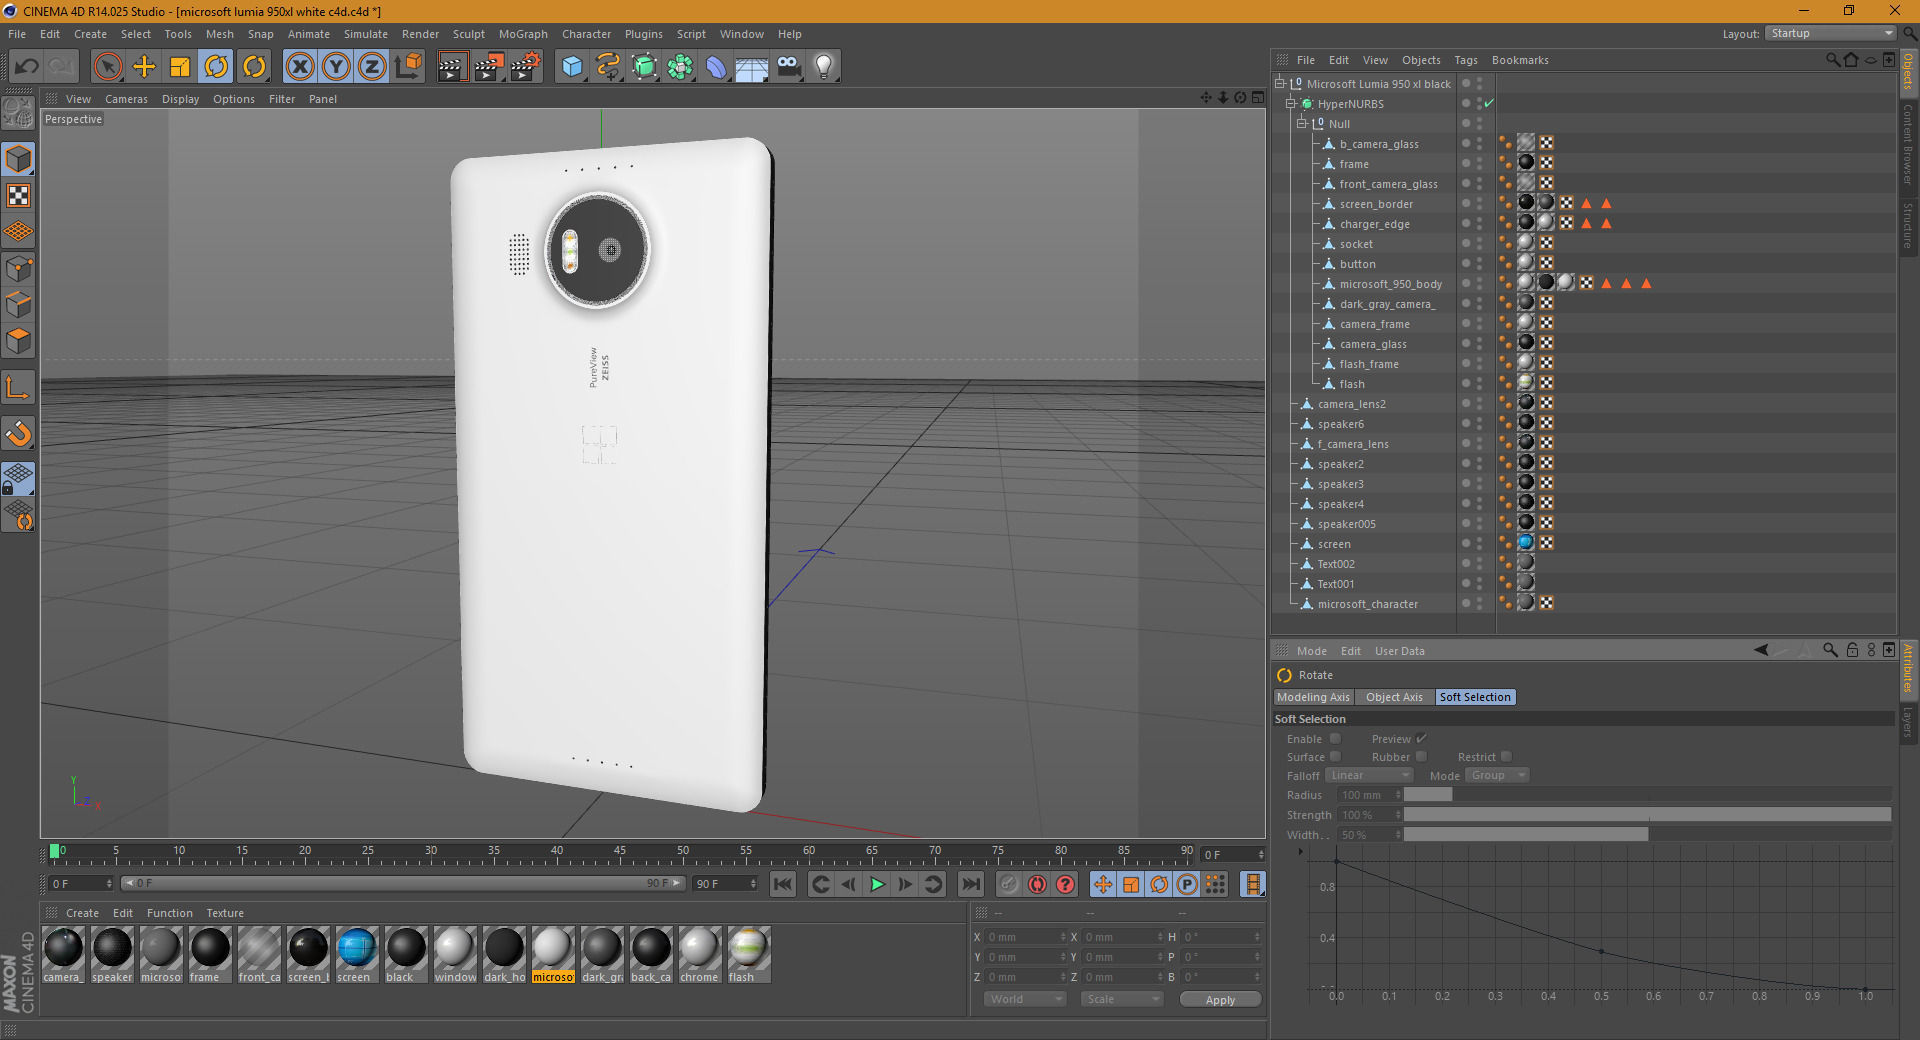Toggle the Z axis lock
Screen dimensions: 1920x1040
click(x=372, y=67)
